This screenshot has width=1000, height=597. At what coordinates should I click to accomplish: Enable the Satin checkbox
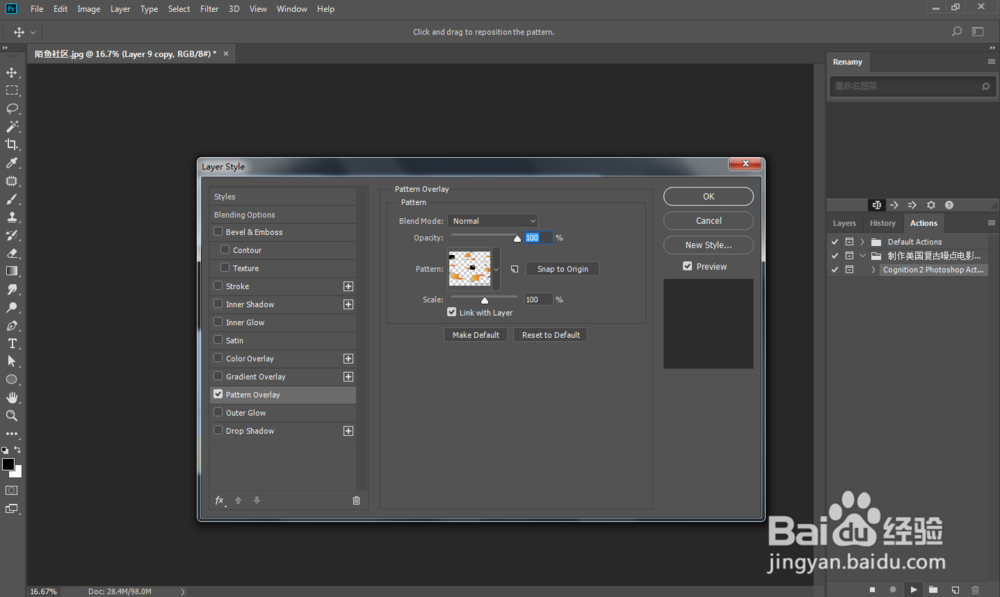(x=218, y=340)
